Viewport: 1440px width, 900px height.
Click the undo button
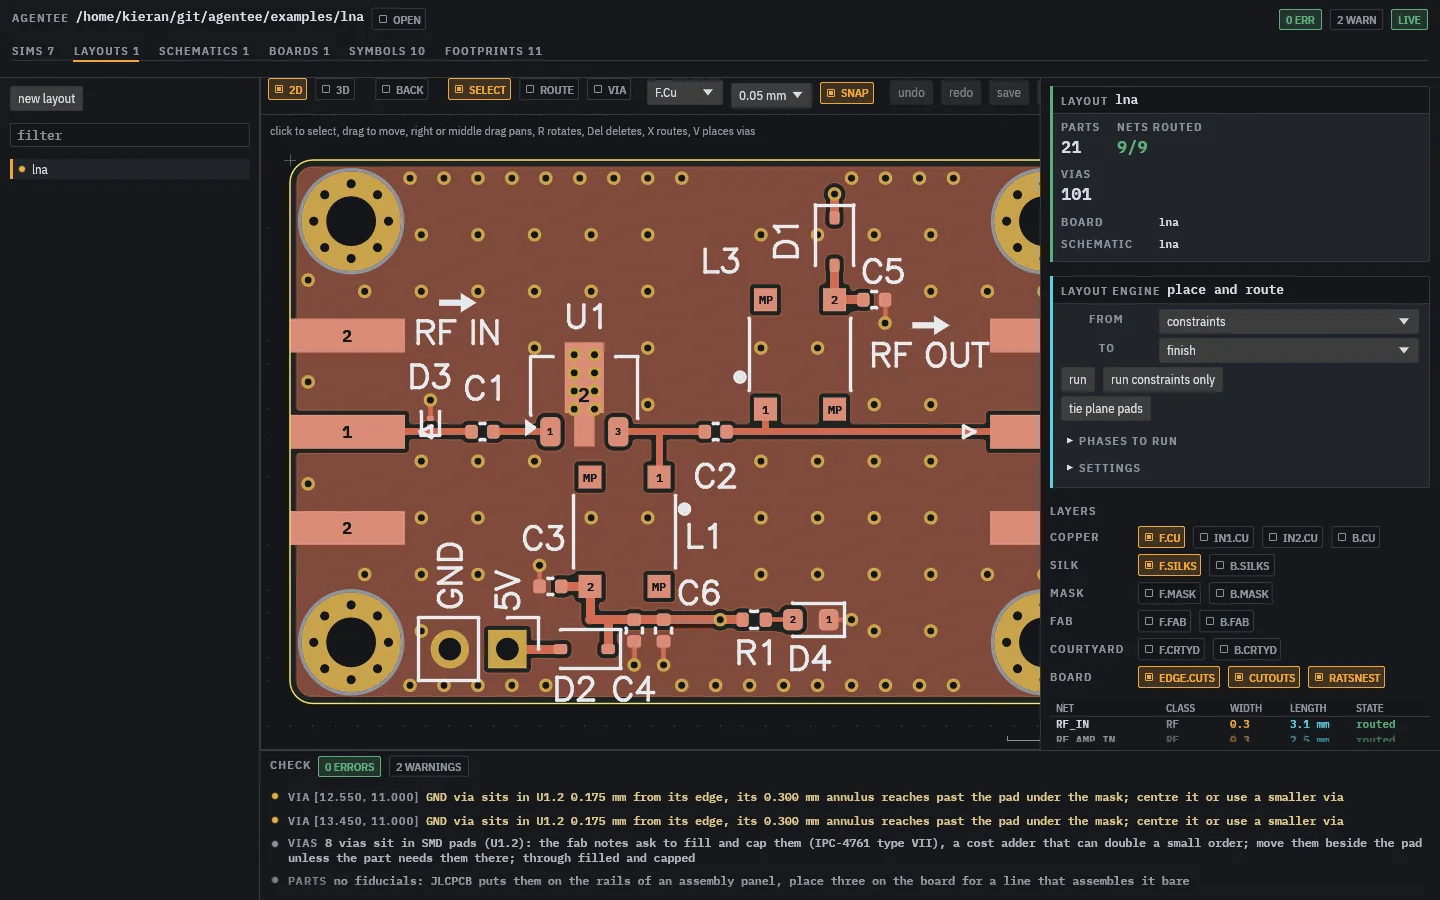click(x=911, y=93)
